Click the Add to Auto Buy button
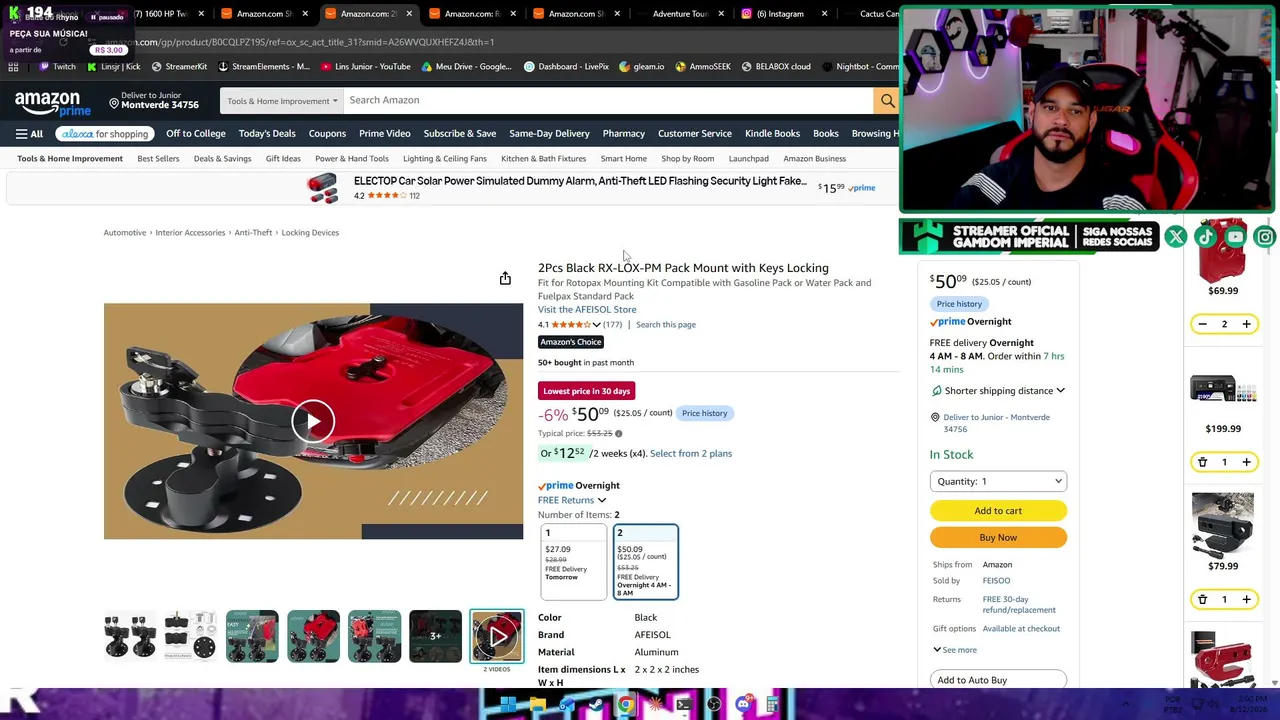The image size is (1280, 720). click(x=998, y=680)
